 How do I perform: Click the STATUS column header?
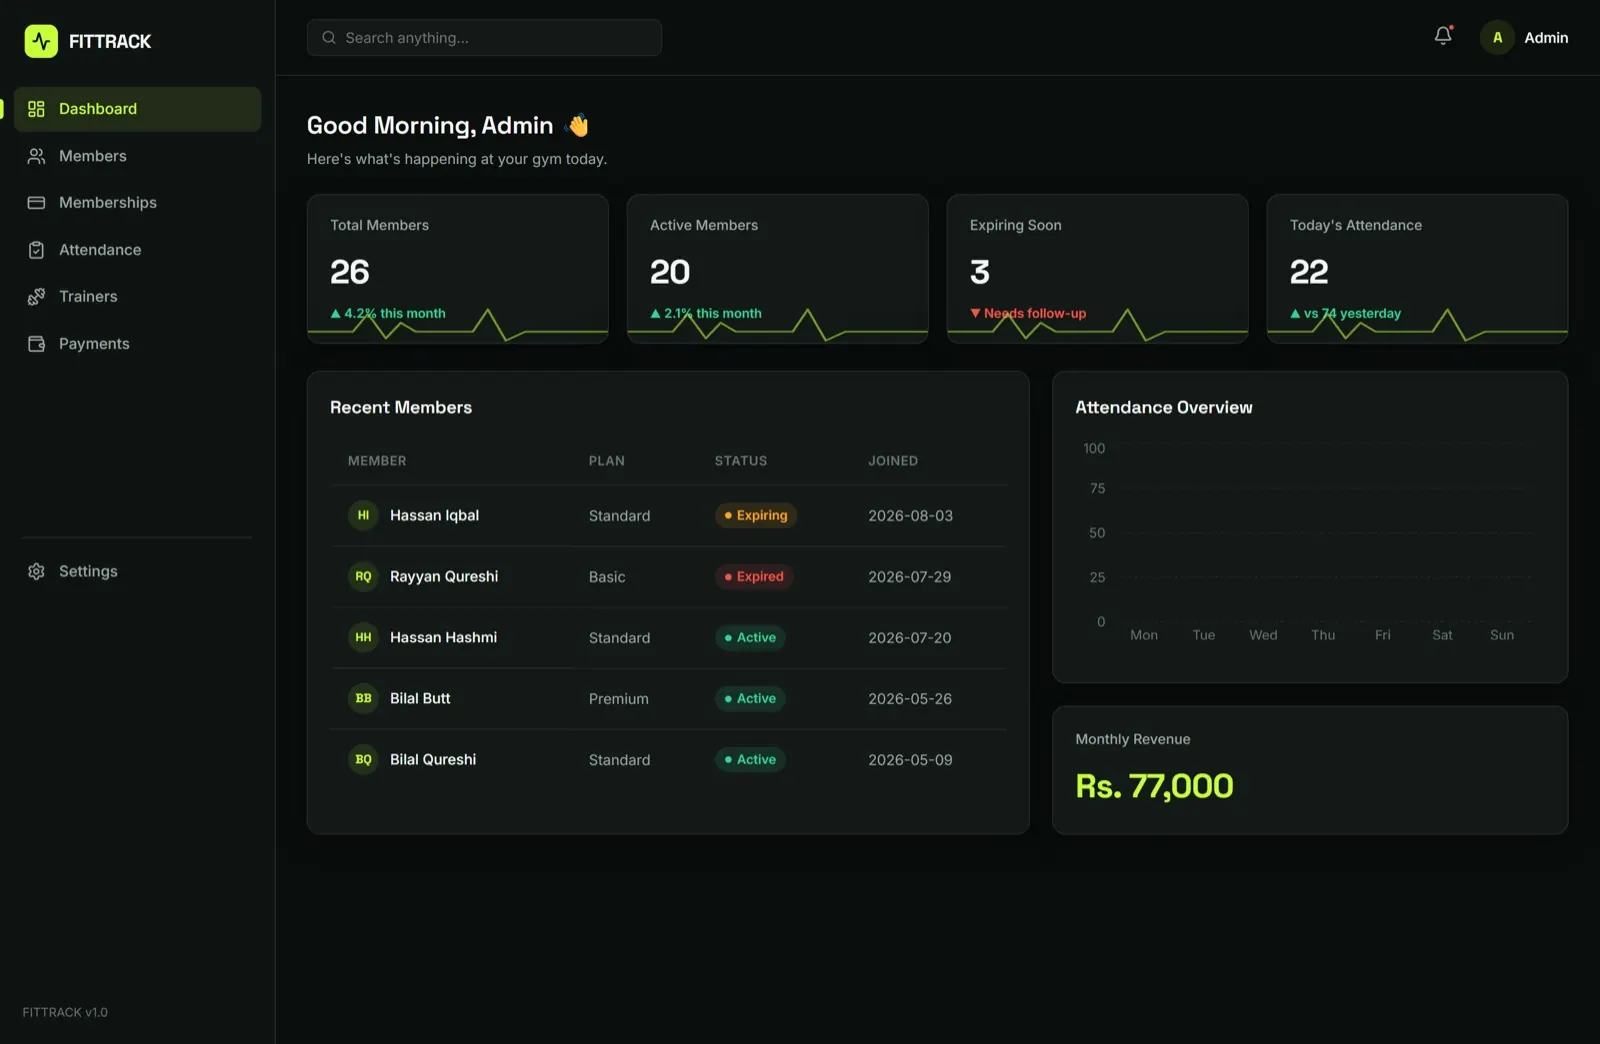pyautogui.click(x=741, y=461)
